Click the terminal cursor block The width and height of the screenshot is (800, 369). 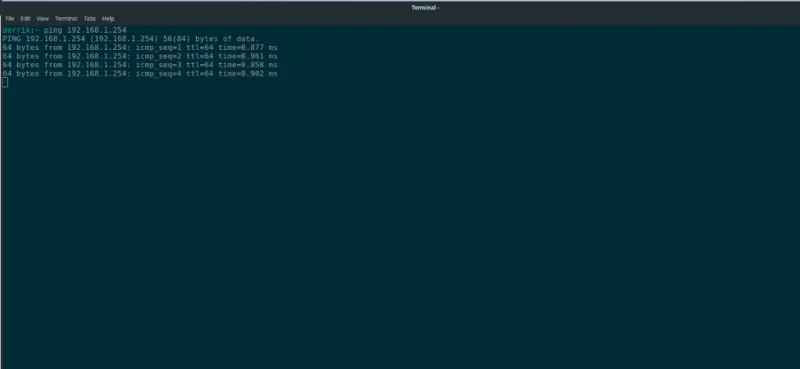pos(5,82)
